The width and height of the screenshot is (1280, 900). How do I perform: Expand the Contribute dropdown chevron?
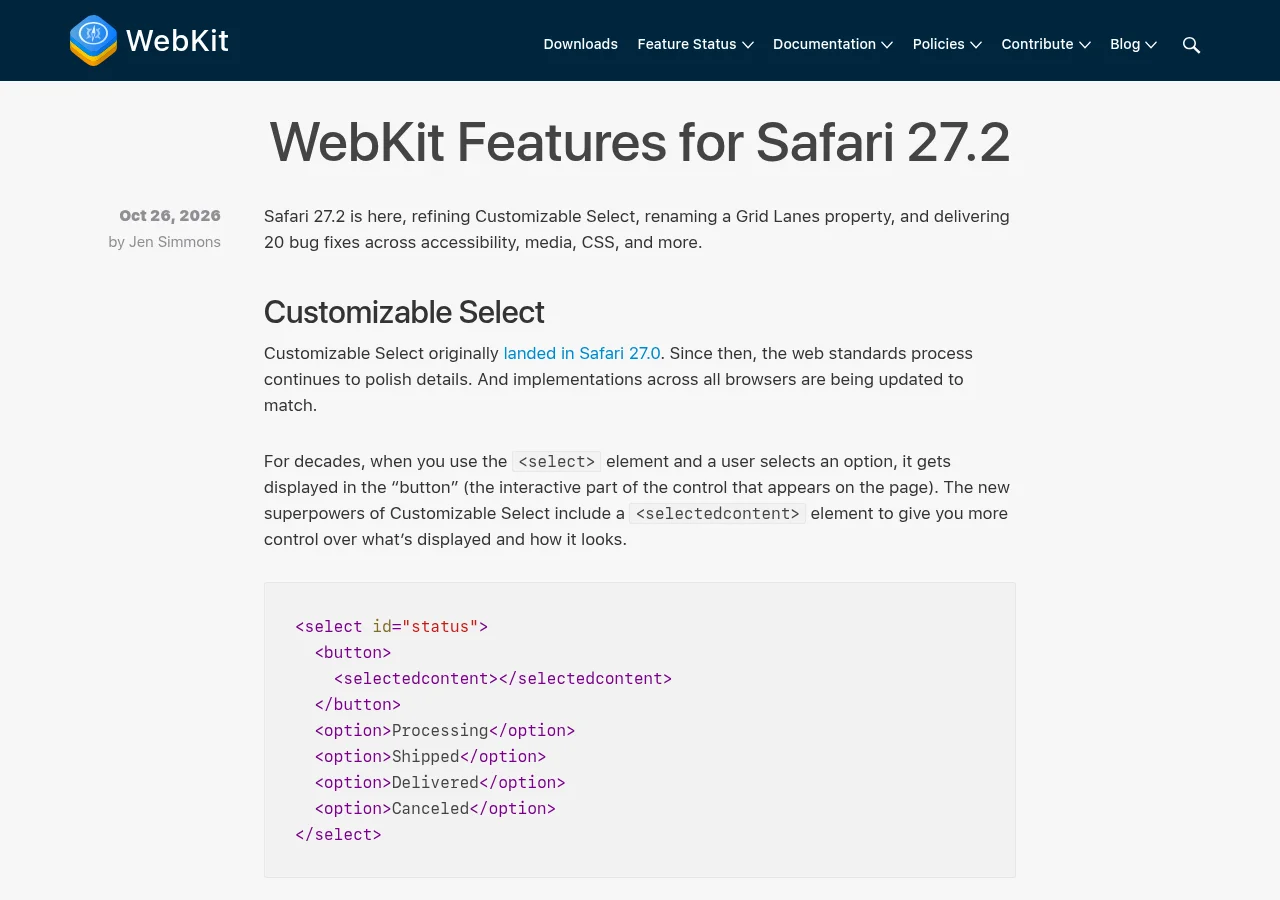tap(1085, 45)
